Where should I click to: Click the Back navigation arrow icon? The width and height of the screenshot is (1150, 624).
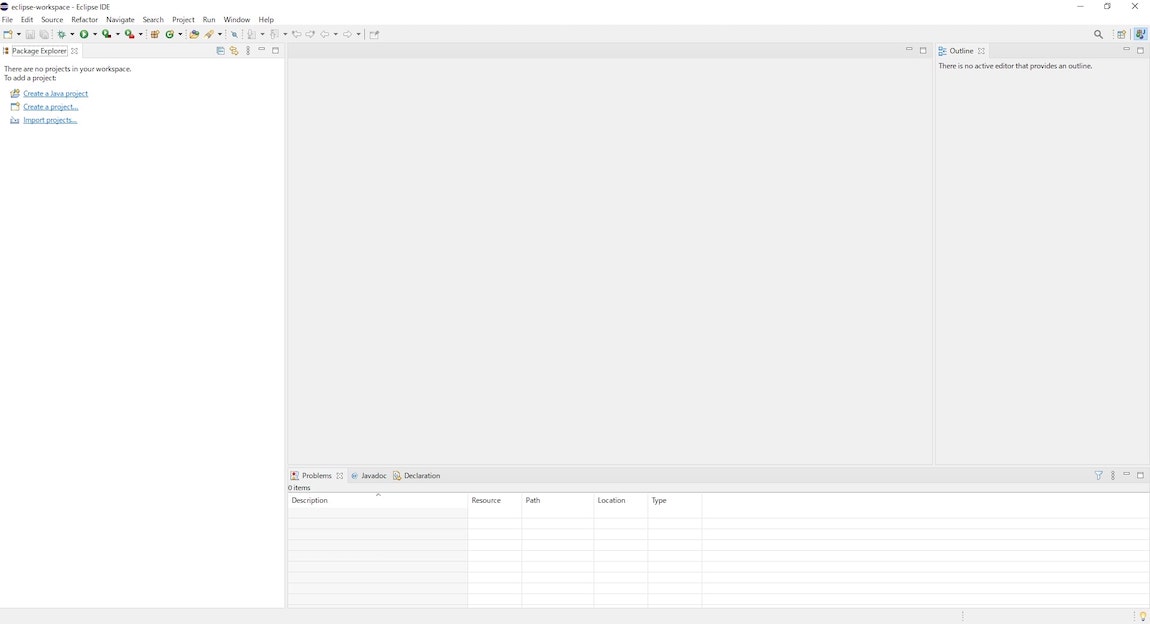pos(325,34)
